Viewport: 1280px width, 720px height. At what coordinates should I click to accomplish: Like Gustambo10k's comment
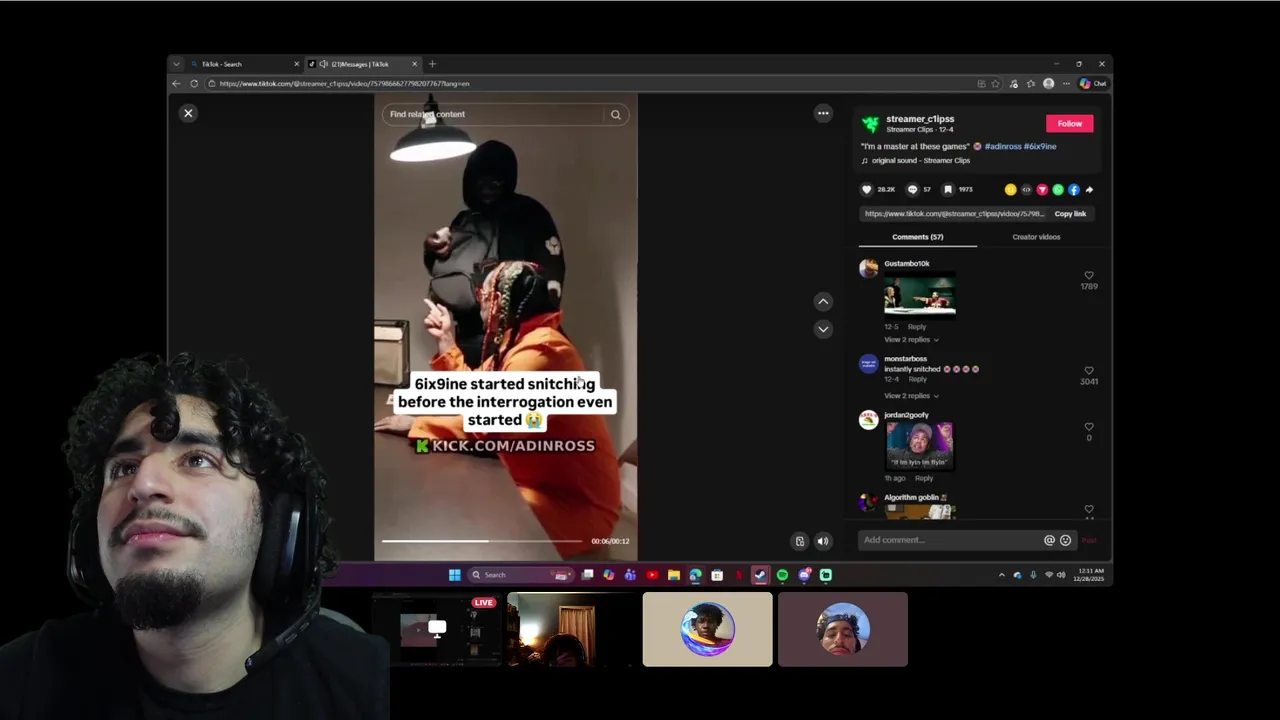click(x=1089, y=276)
